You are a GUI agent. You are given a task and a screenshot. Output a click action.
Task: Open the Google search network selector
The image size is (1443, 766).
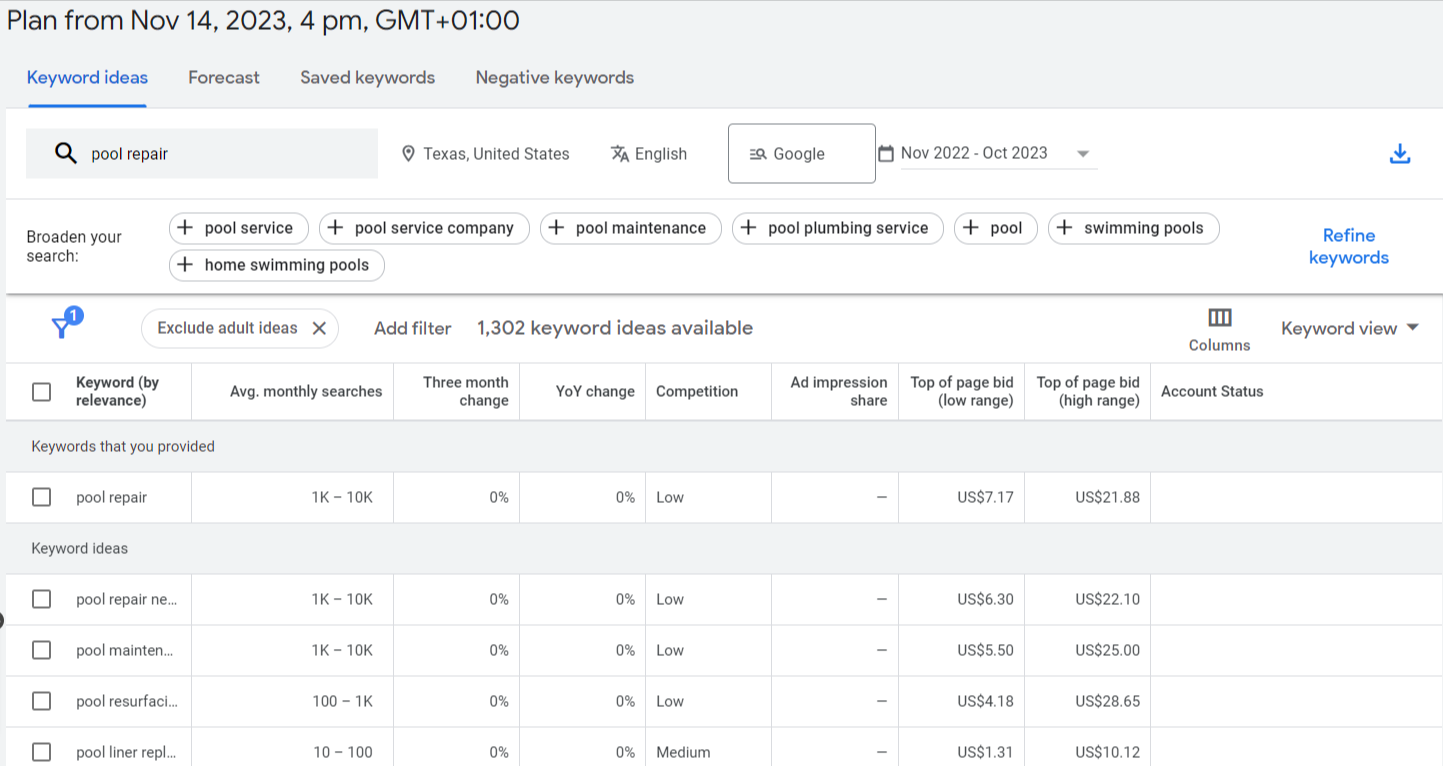click(801, 154)
